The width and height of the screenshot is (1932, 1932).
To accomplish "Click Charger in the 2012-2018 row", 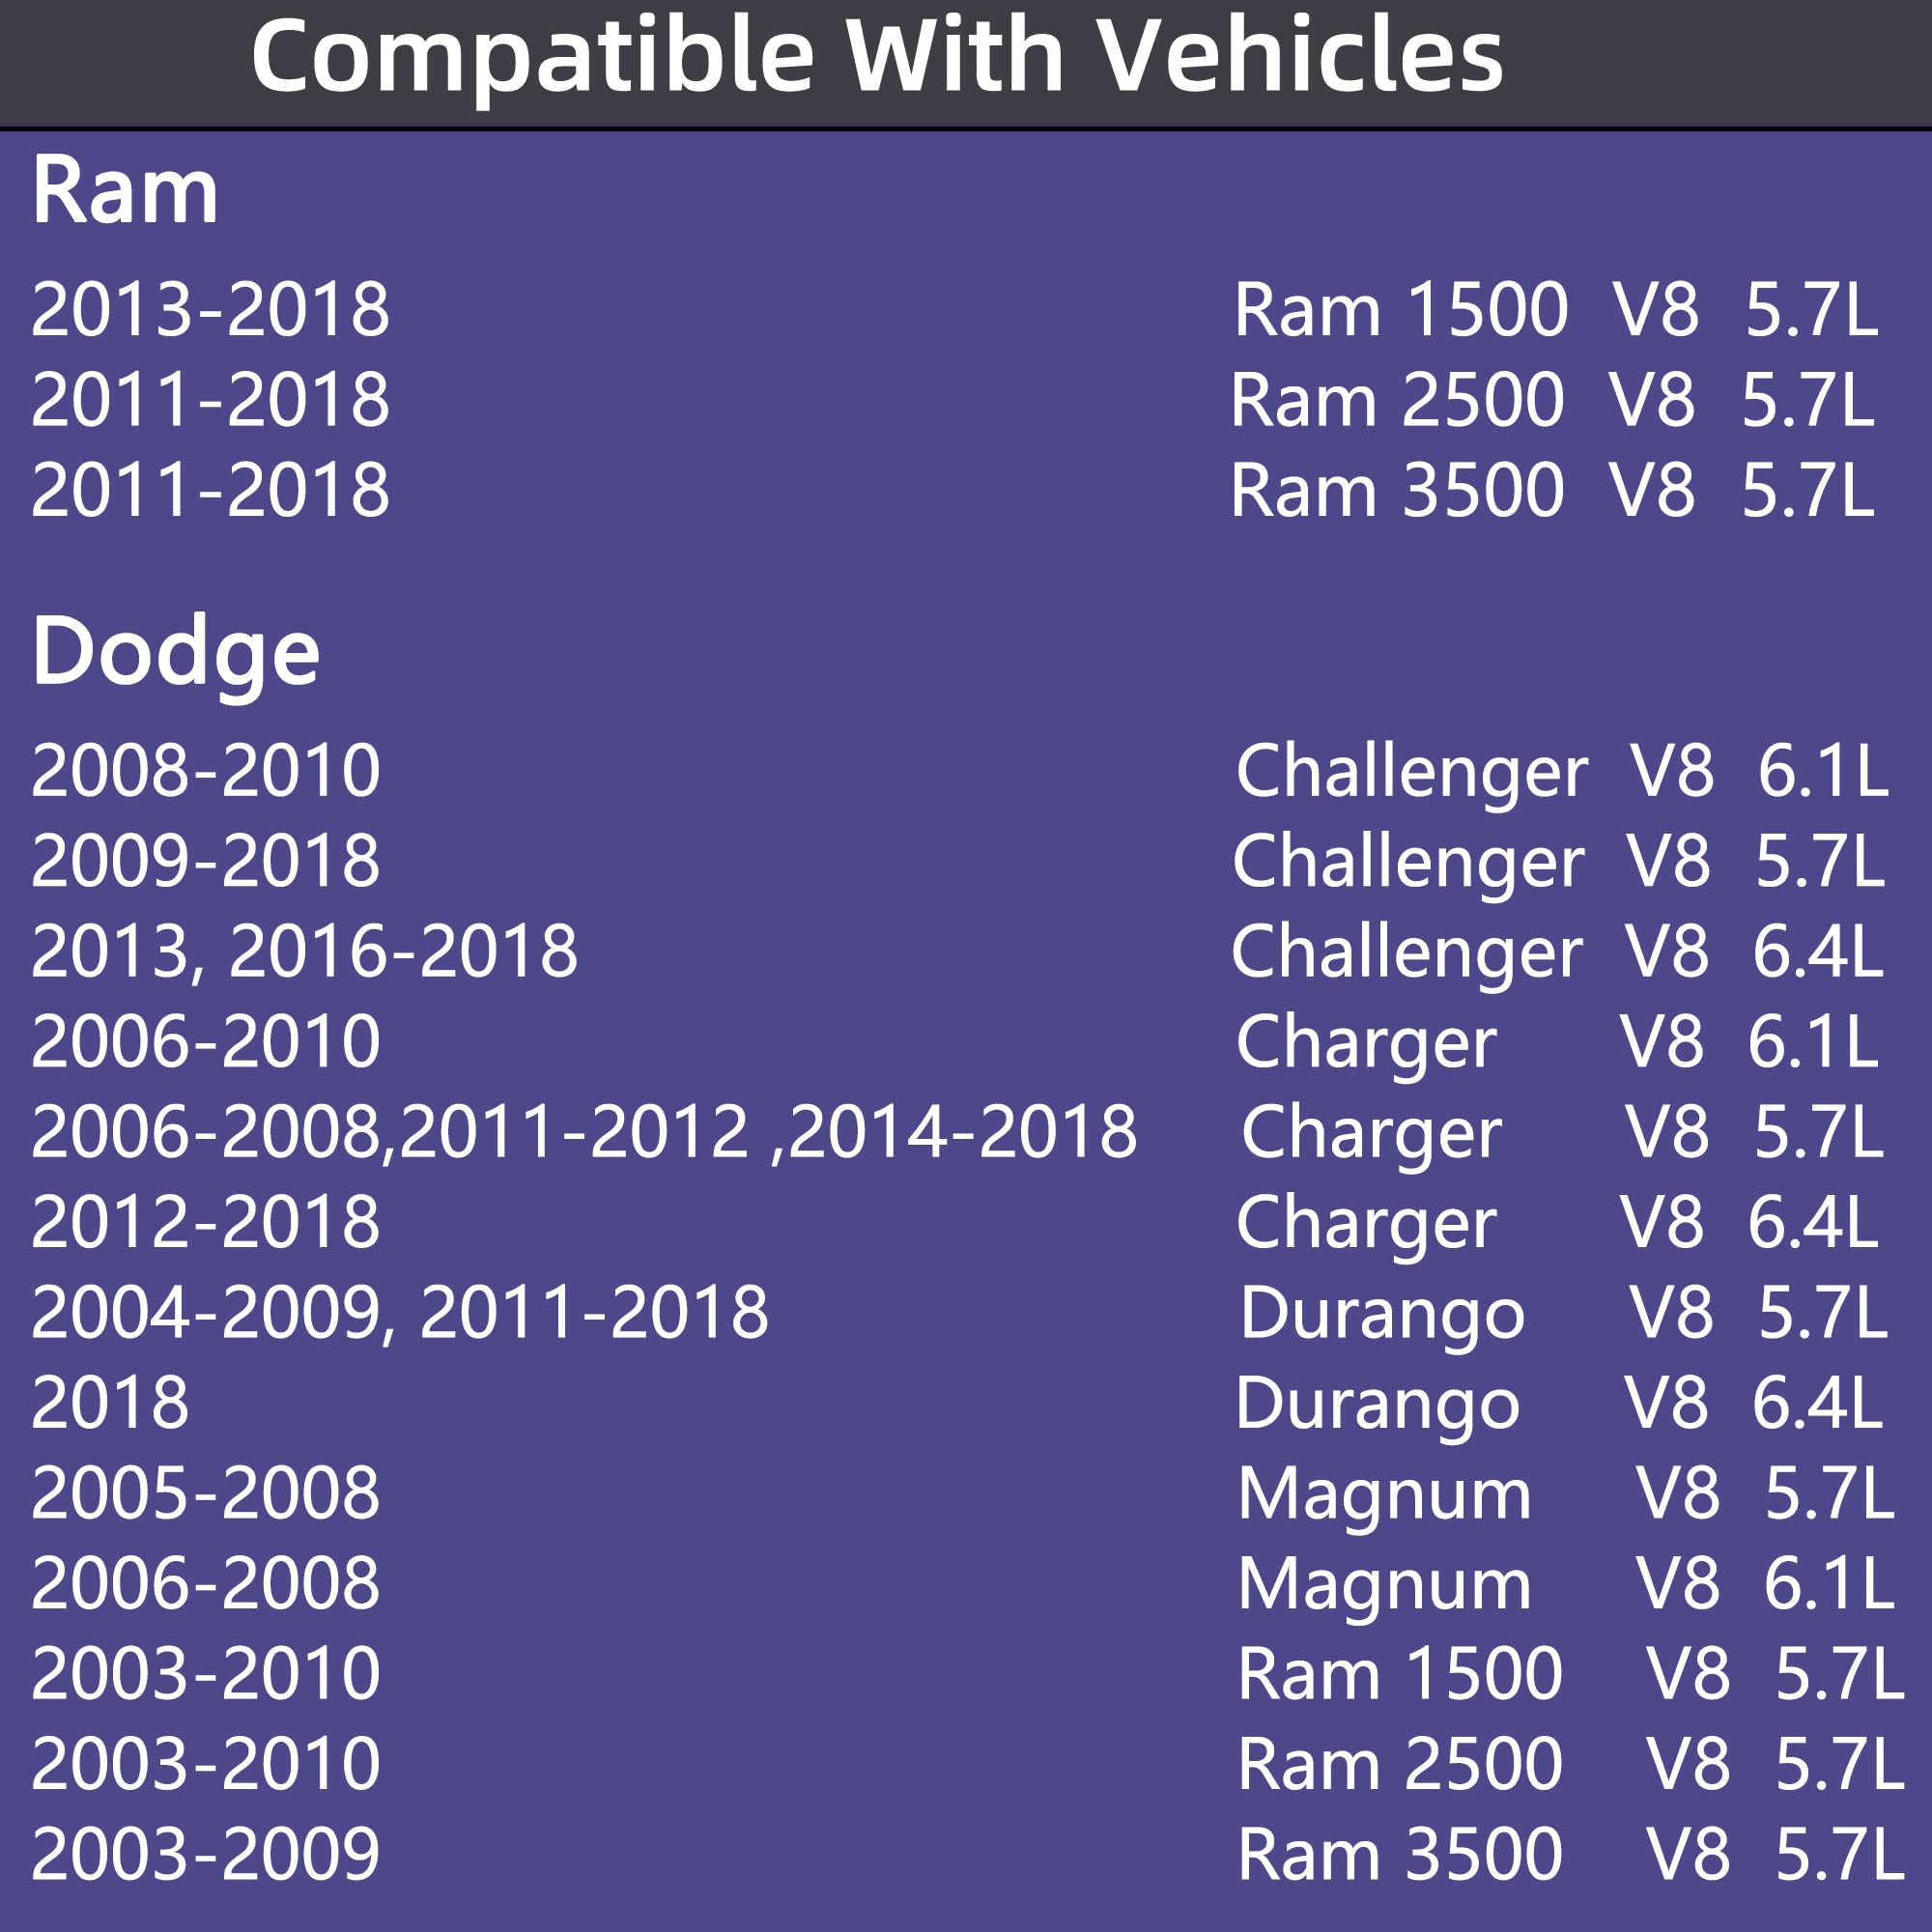I will coord(1366,1222).
